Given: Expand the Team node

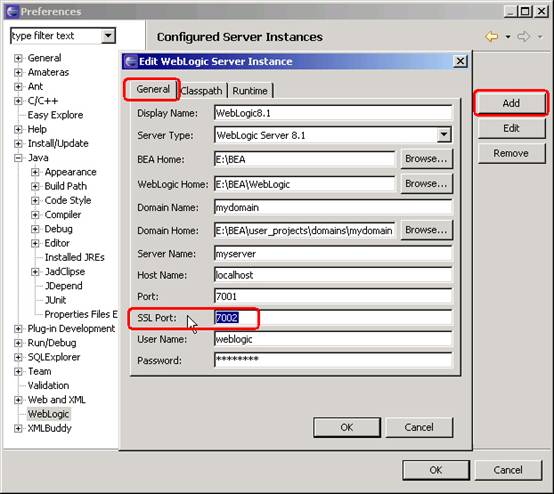Looking at the screenshot, I should click(x=18, y=372).
